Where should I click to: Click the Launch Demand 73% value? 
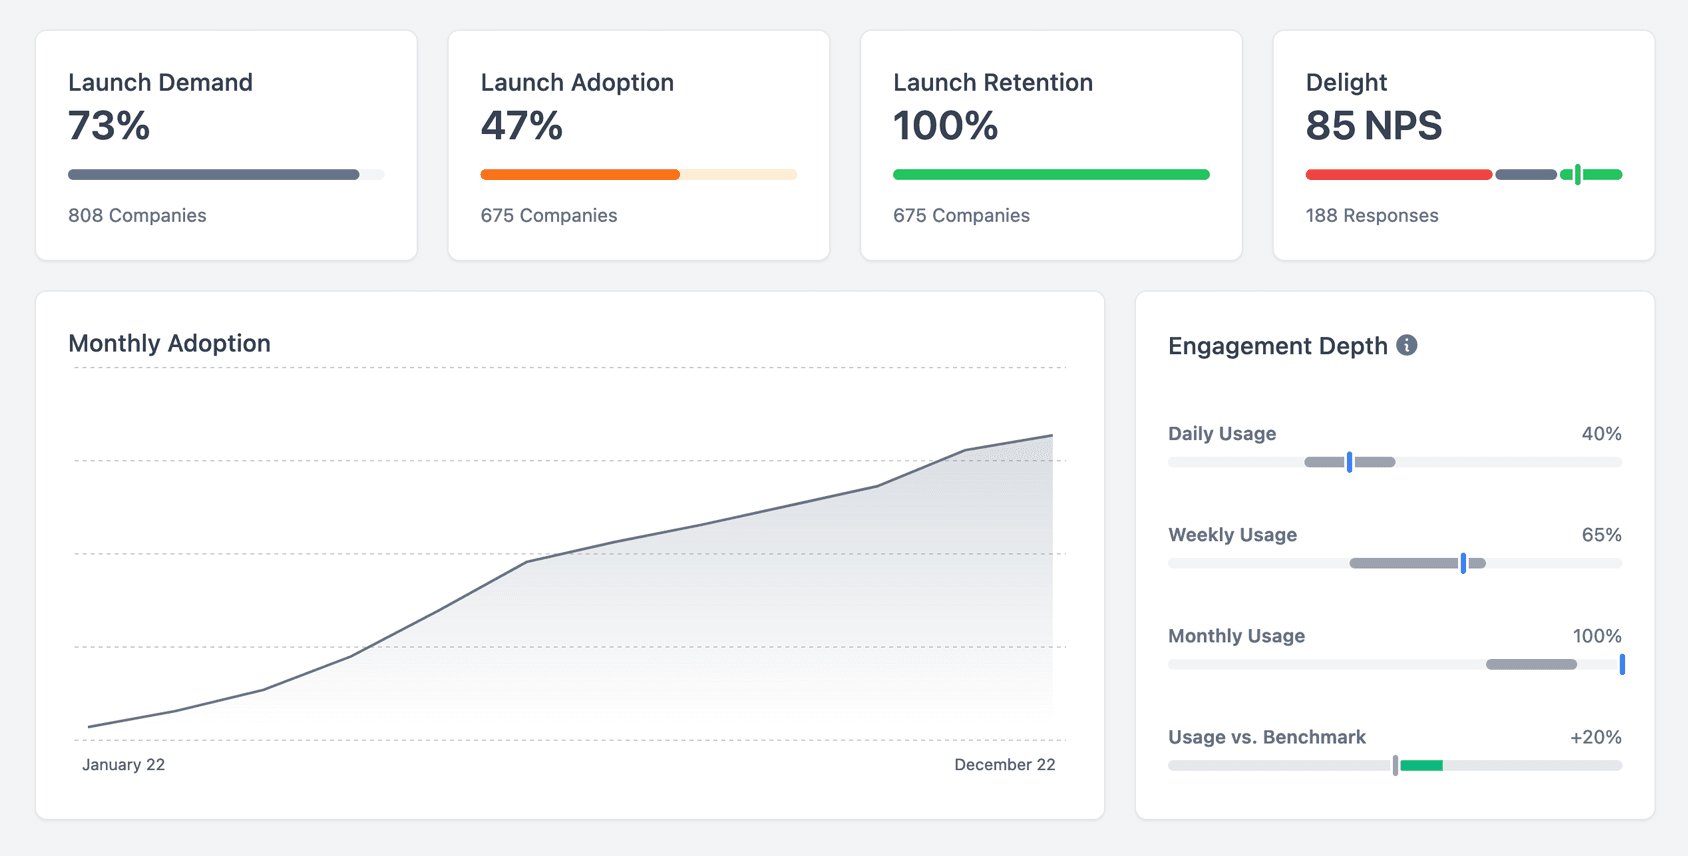(109, 126)
